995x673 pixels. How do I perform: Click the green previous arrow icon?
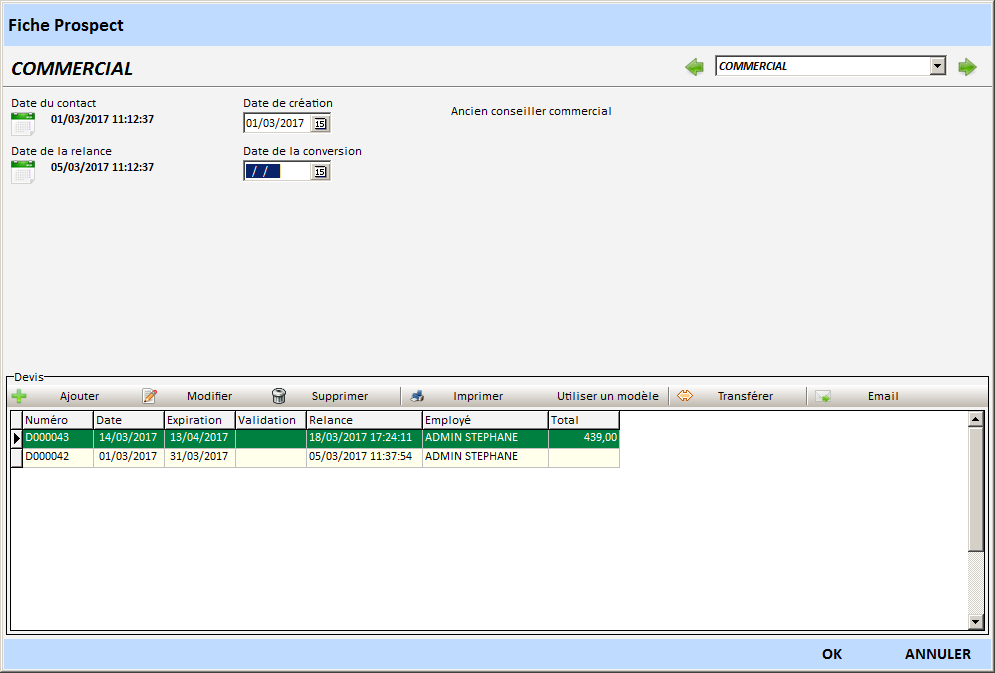click(x=694, y=67)
